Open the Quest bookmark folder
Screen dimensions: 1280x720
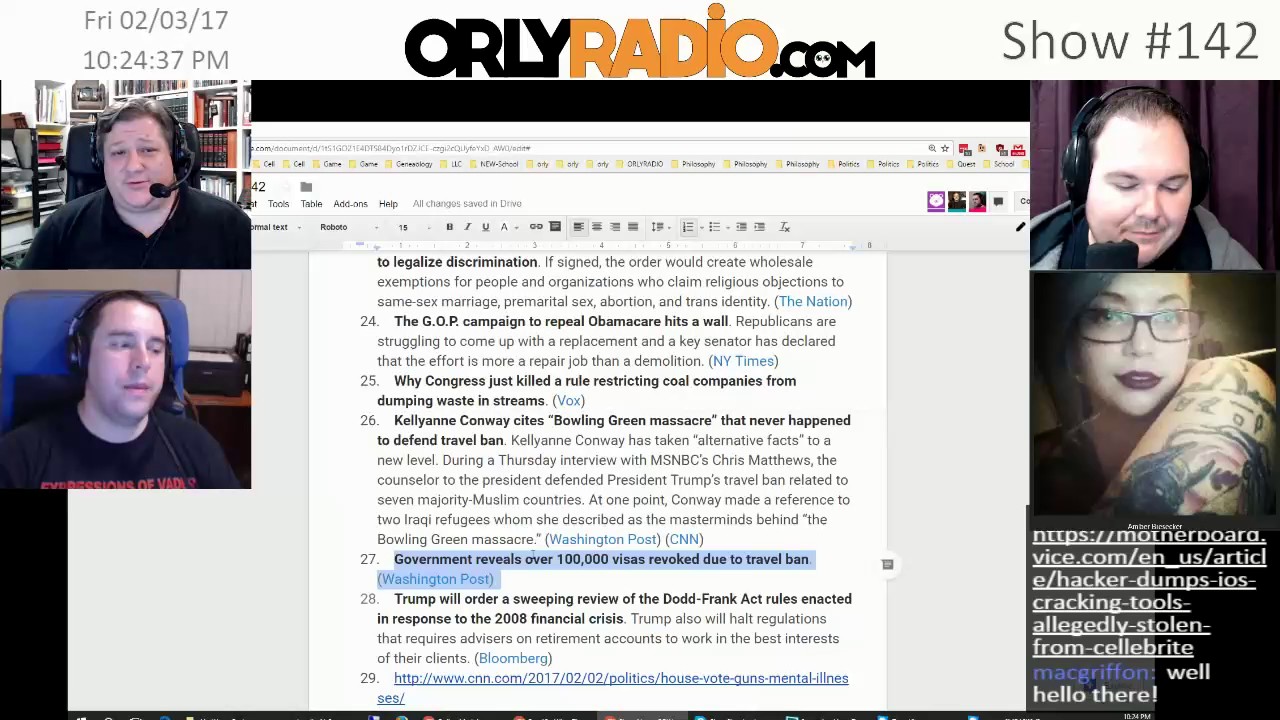point(961,164)
